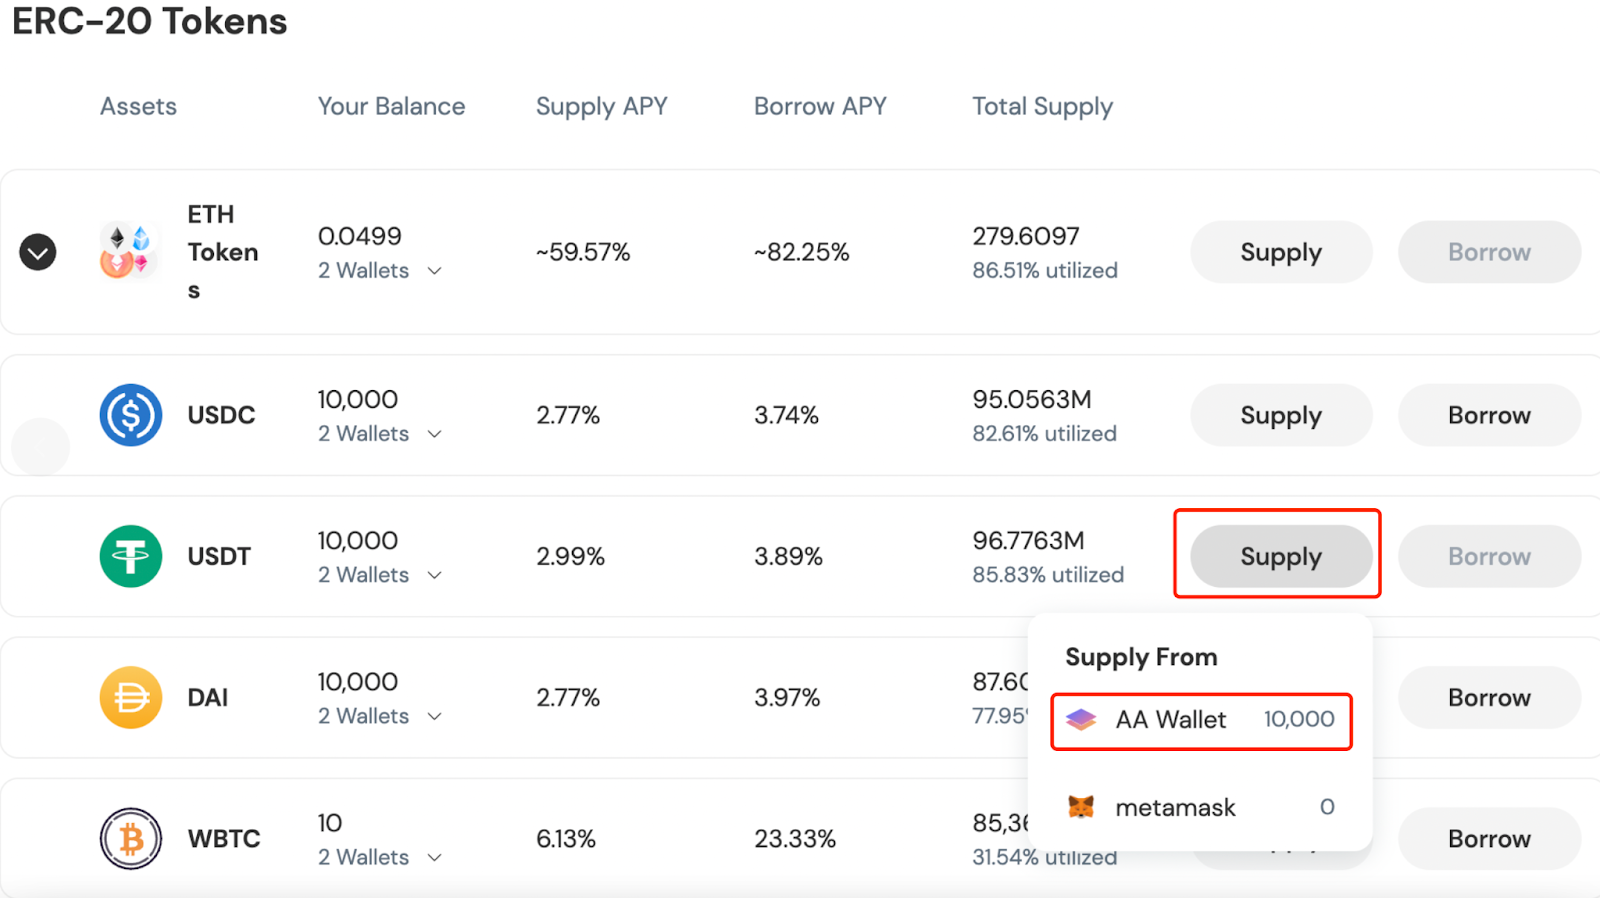Click the USDC coin icon

pyautogui.click(x=131, y=415)
